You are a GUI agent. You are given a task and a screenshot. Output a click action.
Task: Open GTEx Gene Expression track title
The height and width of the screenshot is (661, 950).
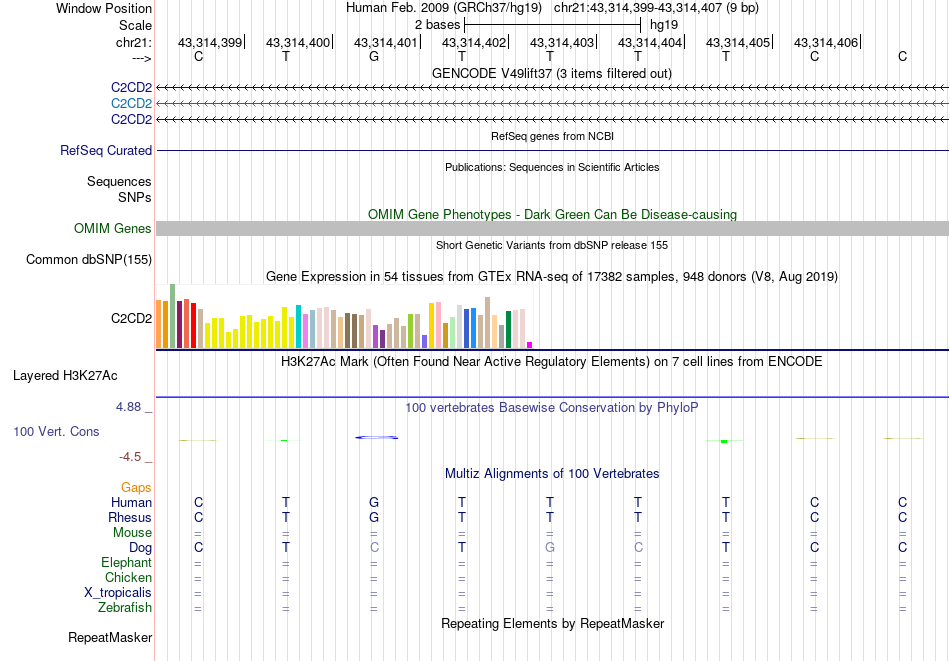552,277
